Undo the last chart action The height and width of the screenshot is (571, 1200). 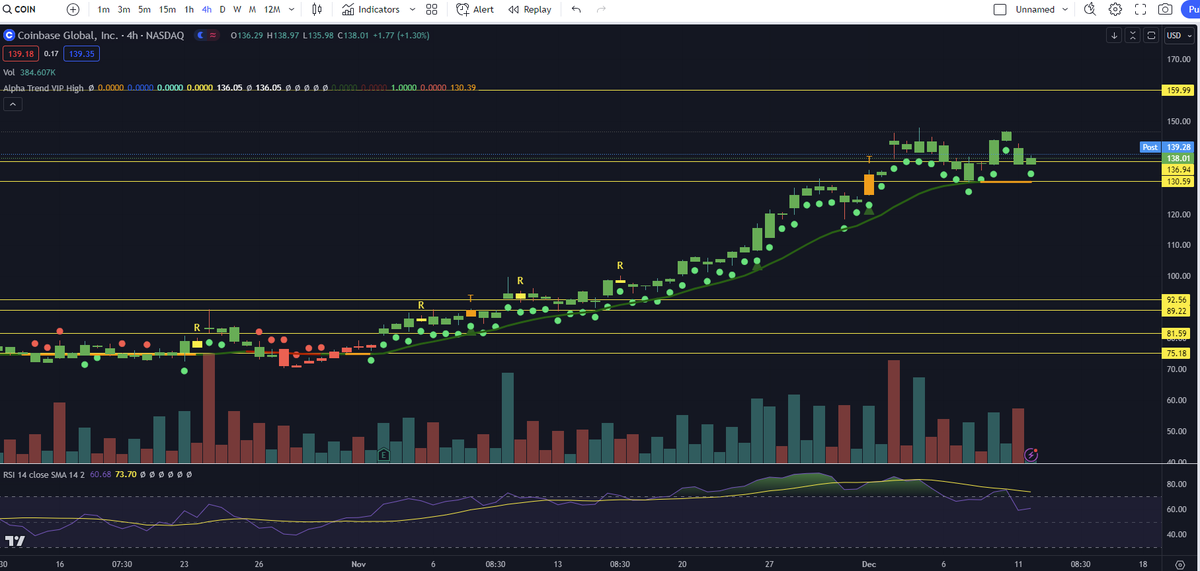[x=576, y=9]
